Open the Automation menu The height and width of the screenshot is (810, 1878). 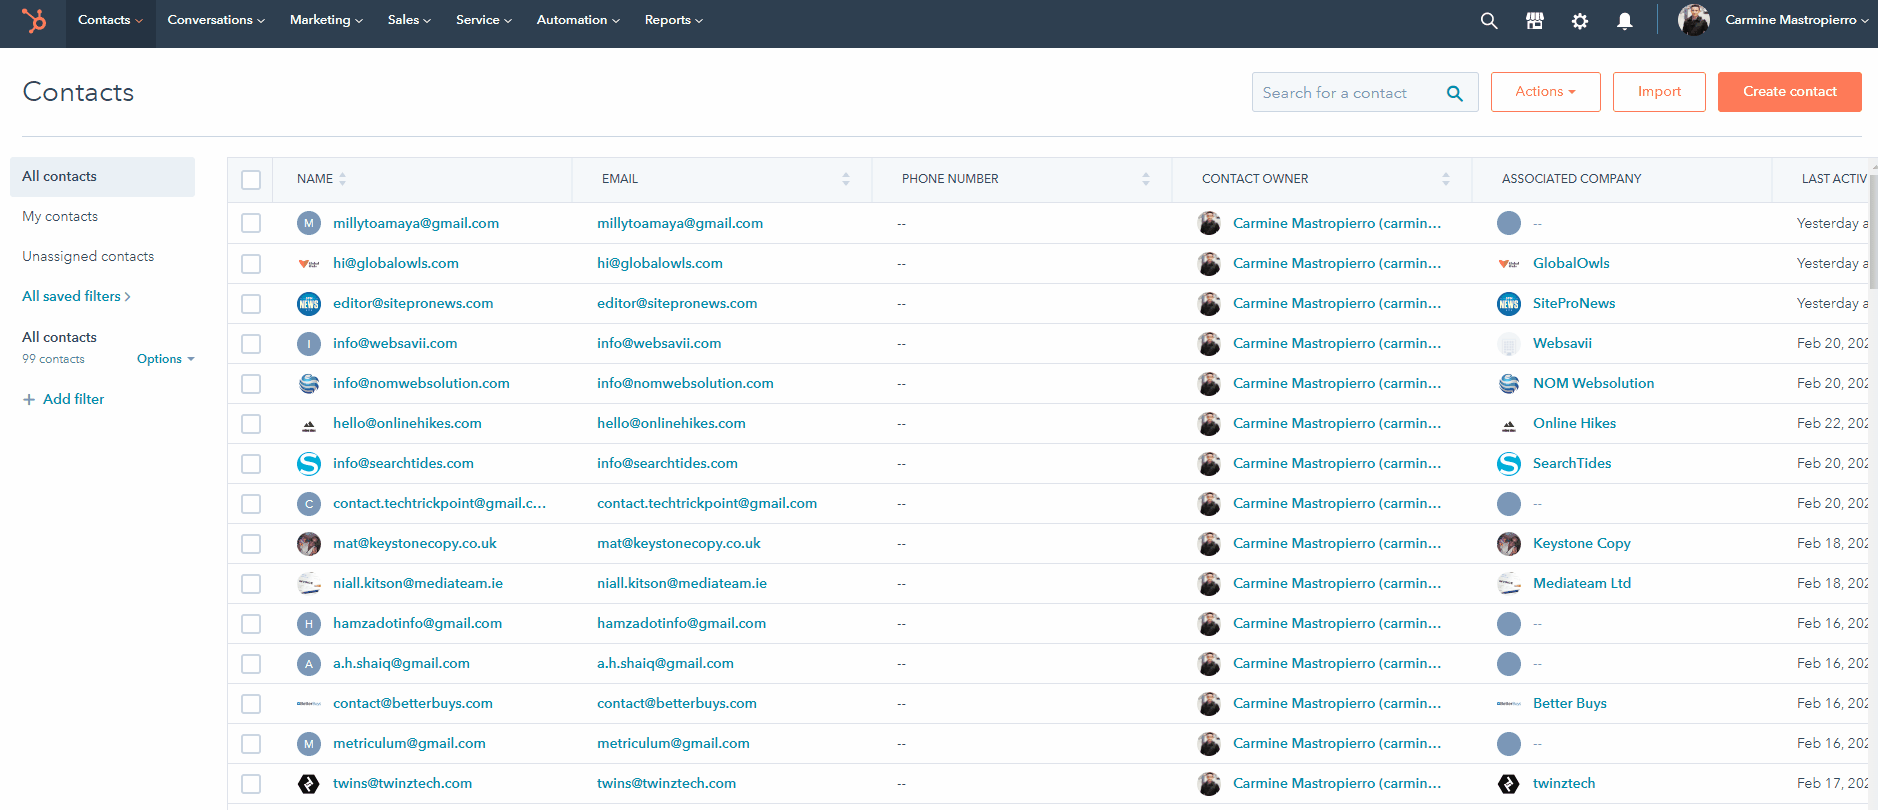tap(578, 20)
